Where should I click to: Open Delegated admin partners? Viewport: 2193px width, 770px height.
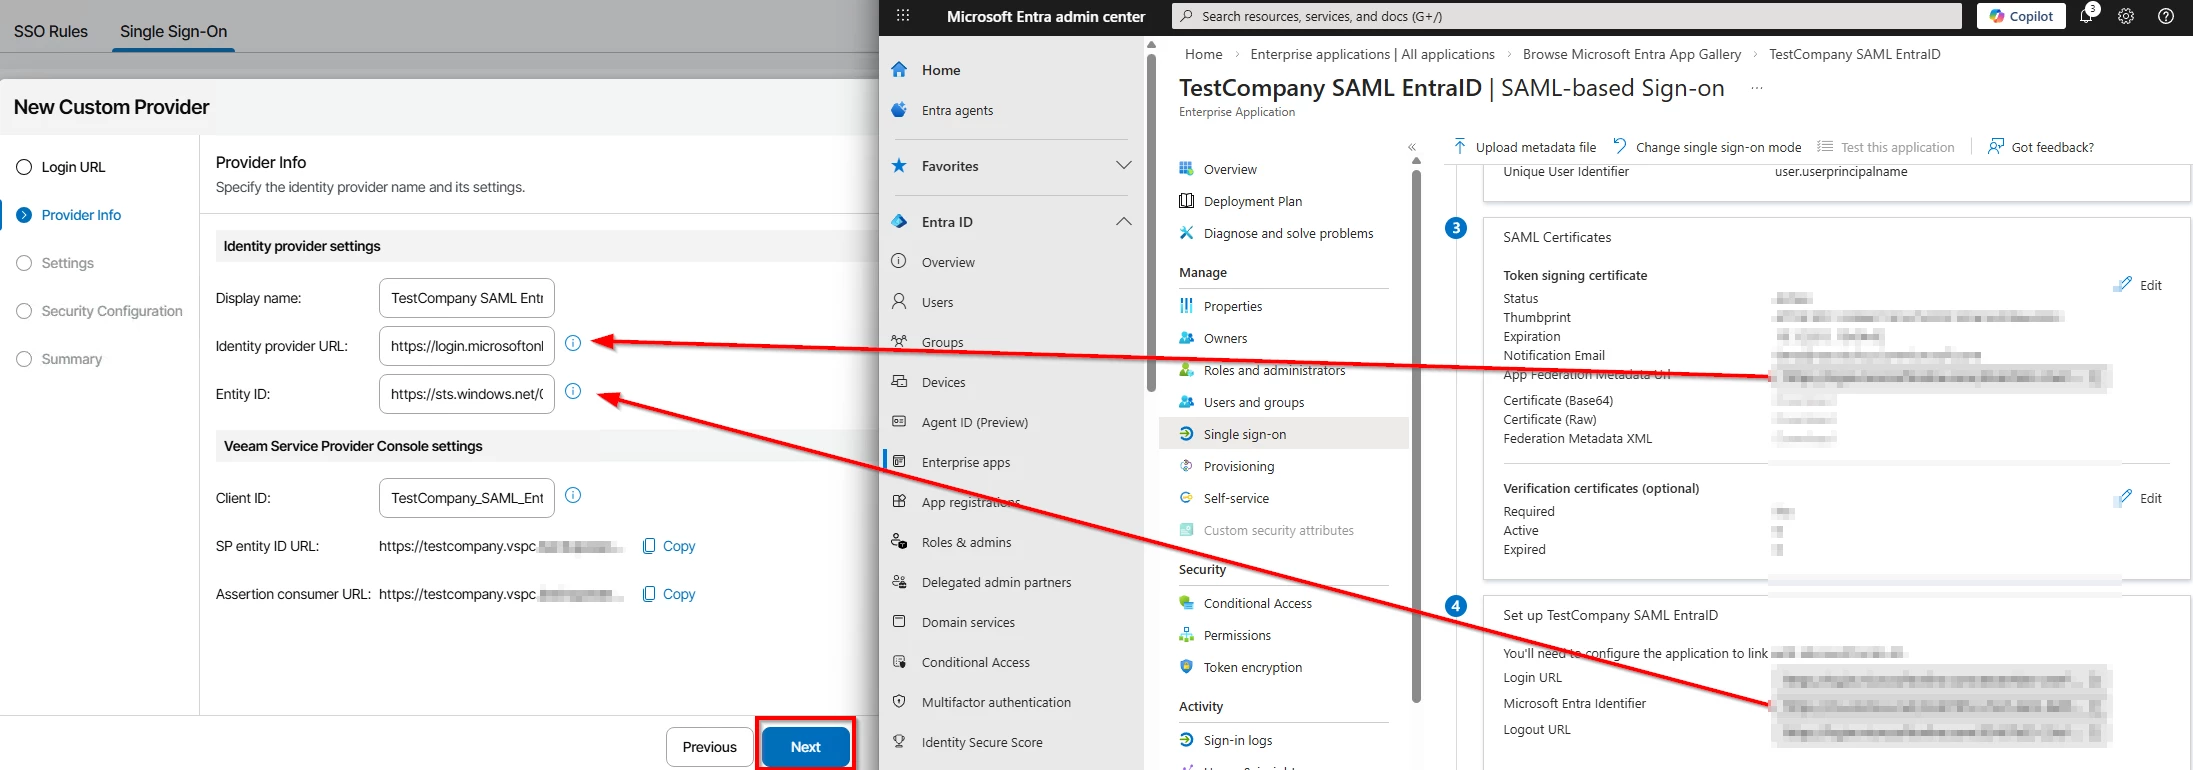click(996, 582)
